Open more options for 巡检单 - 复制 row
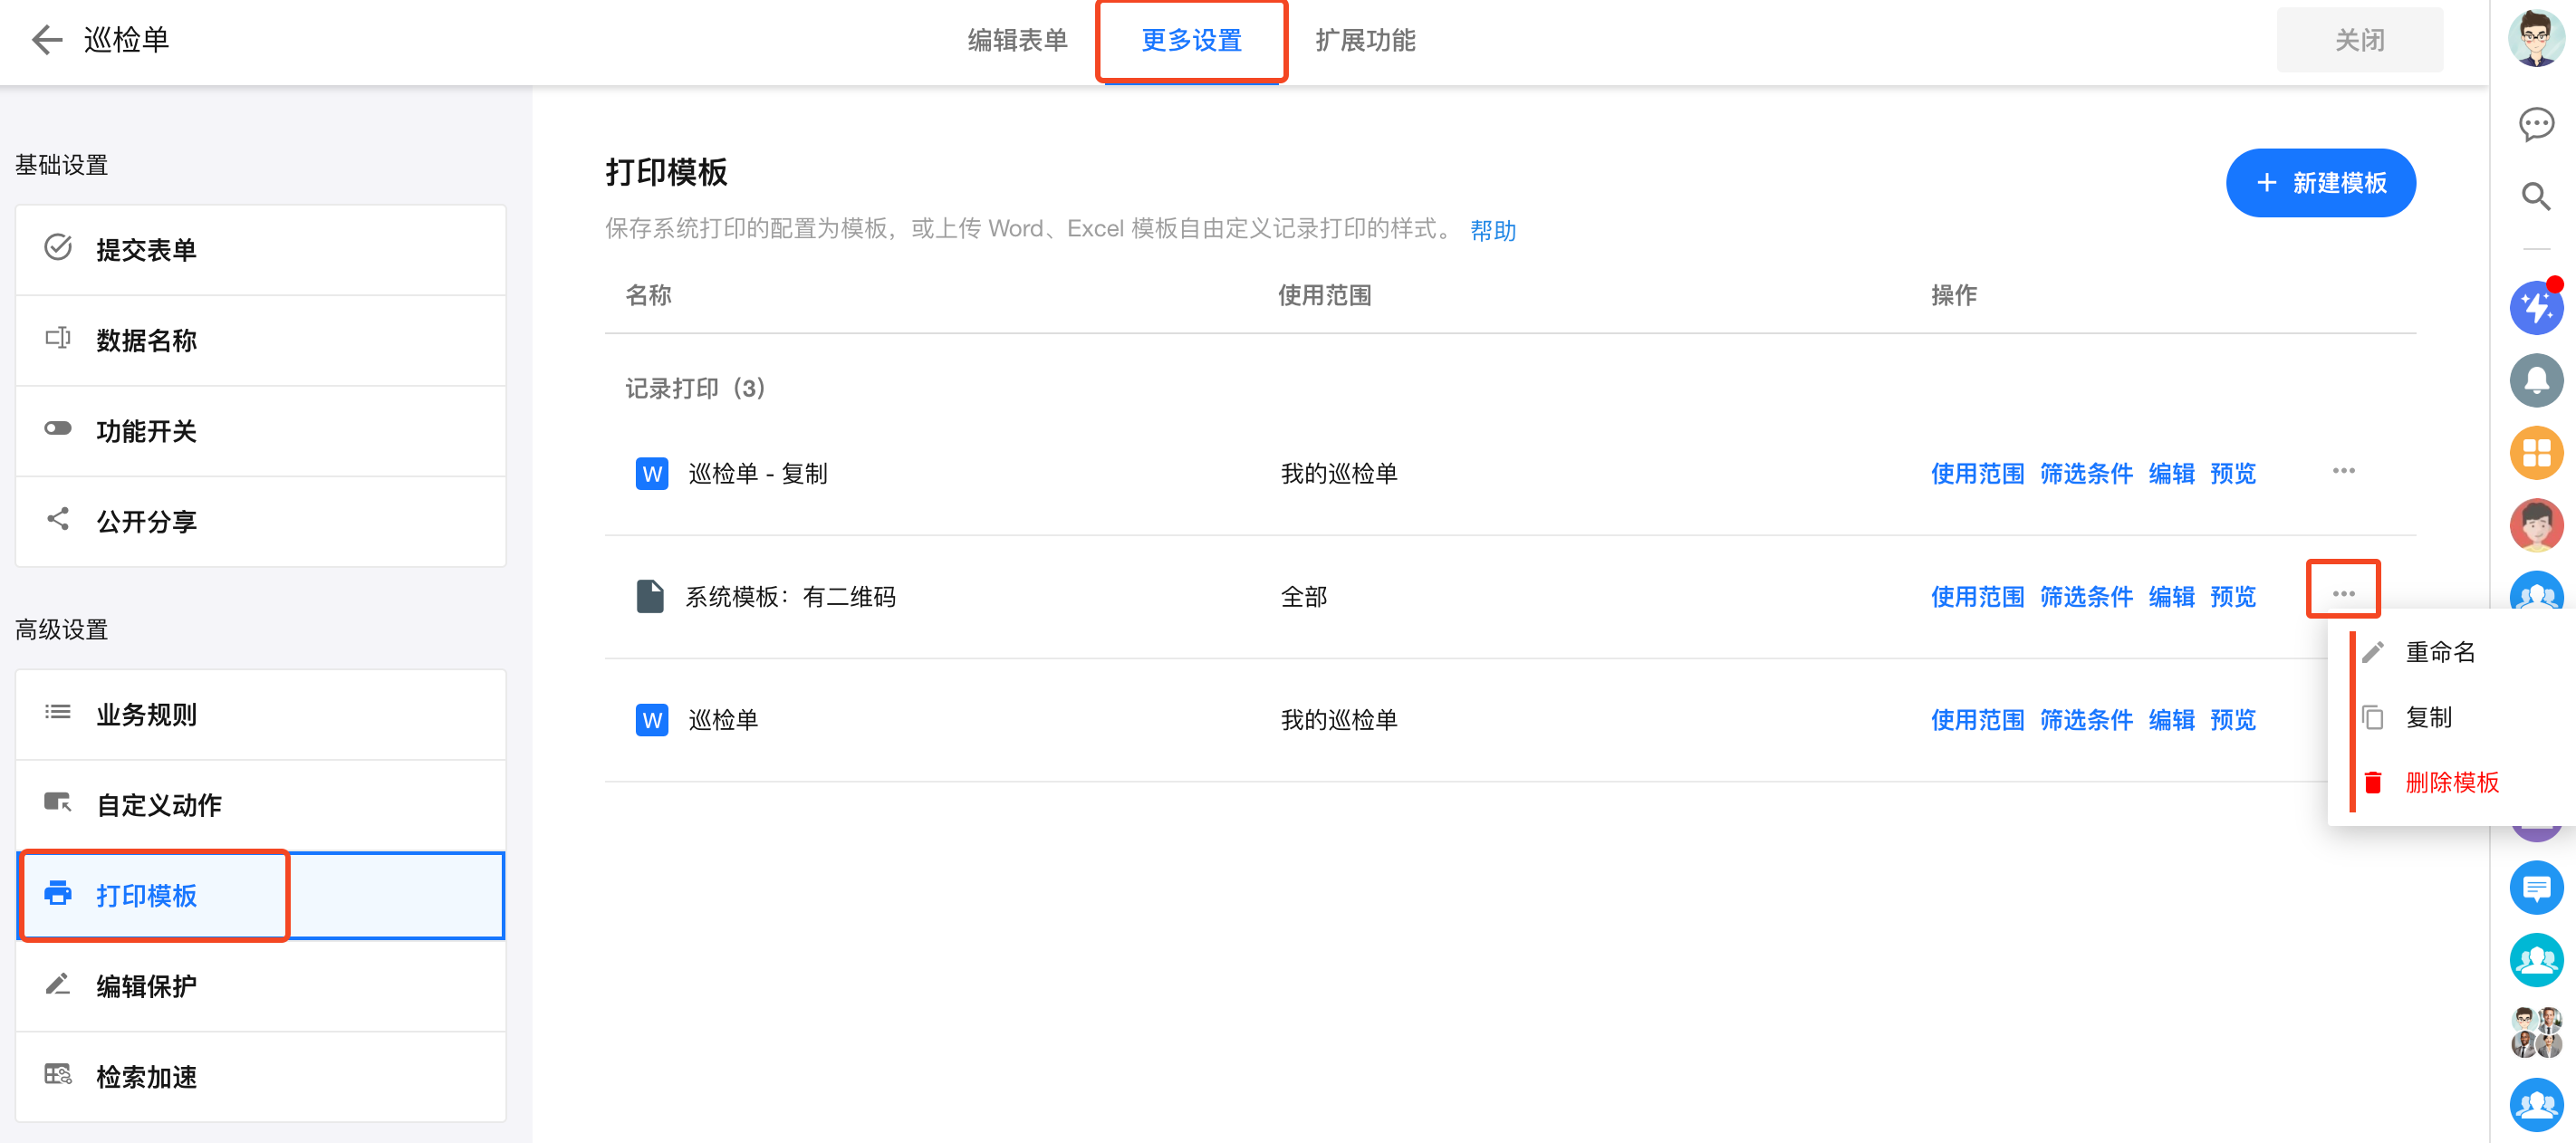The width and height of the screenshot is (2576, 1143). (2343, 471)
